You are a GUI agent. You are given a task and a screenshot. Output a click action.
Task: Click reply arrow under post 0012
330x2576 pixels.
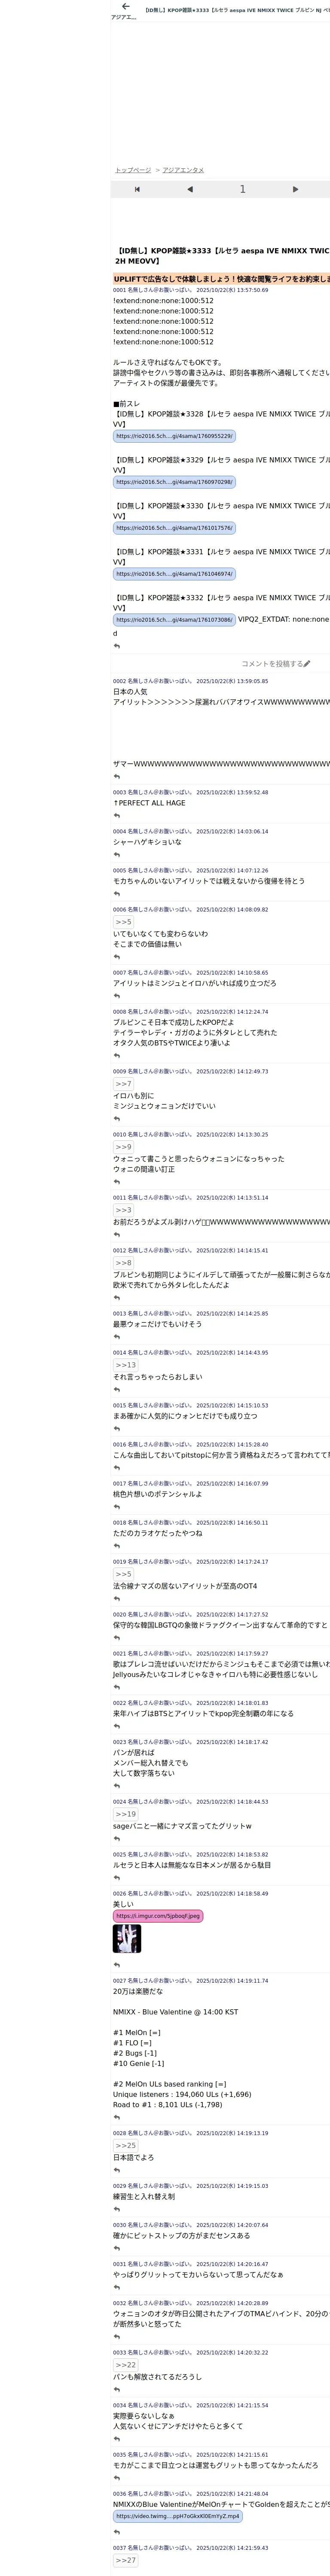pos(117,1298)
